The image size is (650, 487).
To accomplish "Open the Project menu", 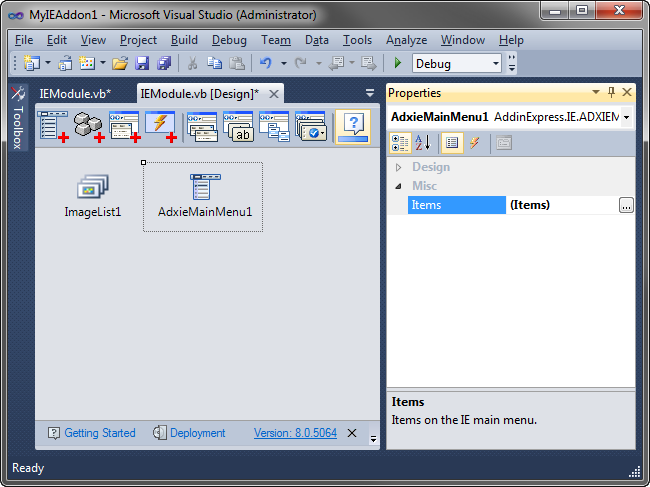I will pos(138,40).
